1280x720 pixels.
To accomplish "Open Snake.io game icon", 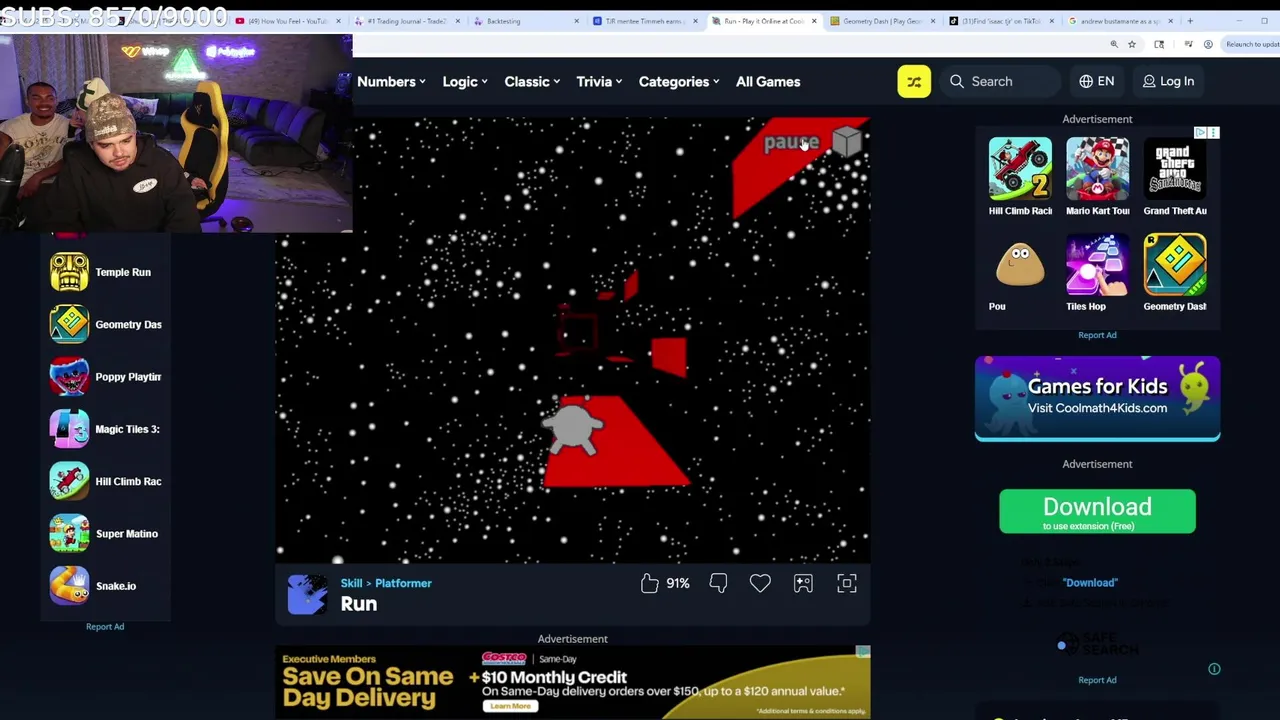I will click(x=69, y=586).
